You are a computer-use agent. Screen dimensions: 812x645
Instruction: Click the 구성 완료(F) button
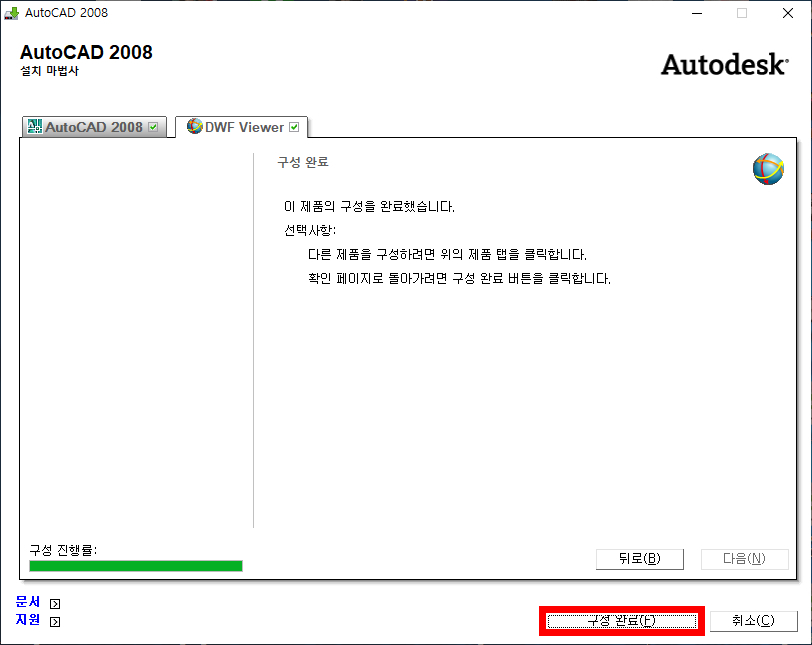621,621
